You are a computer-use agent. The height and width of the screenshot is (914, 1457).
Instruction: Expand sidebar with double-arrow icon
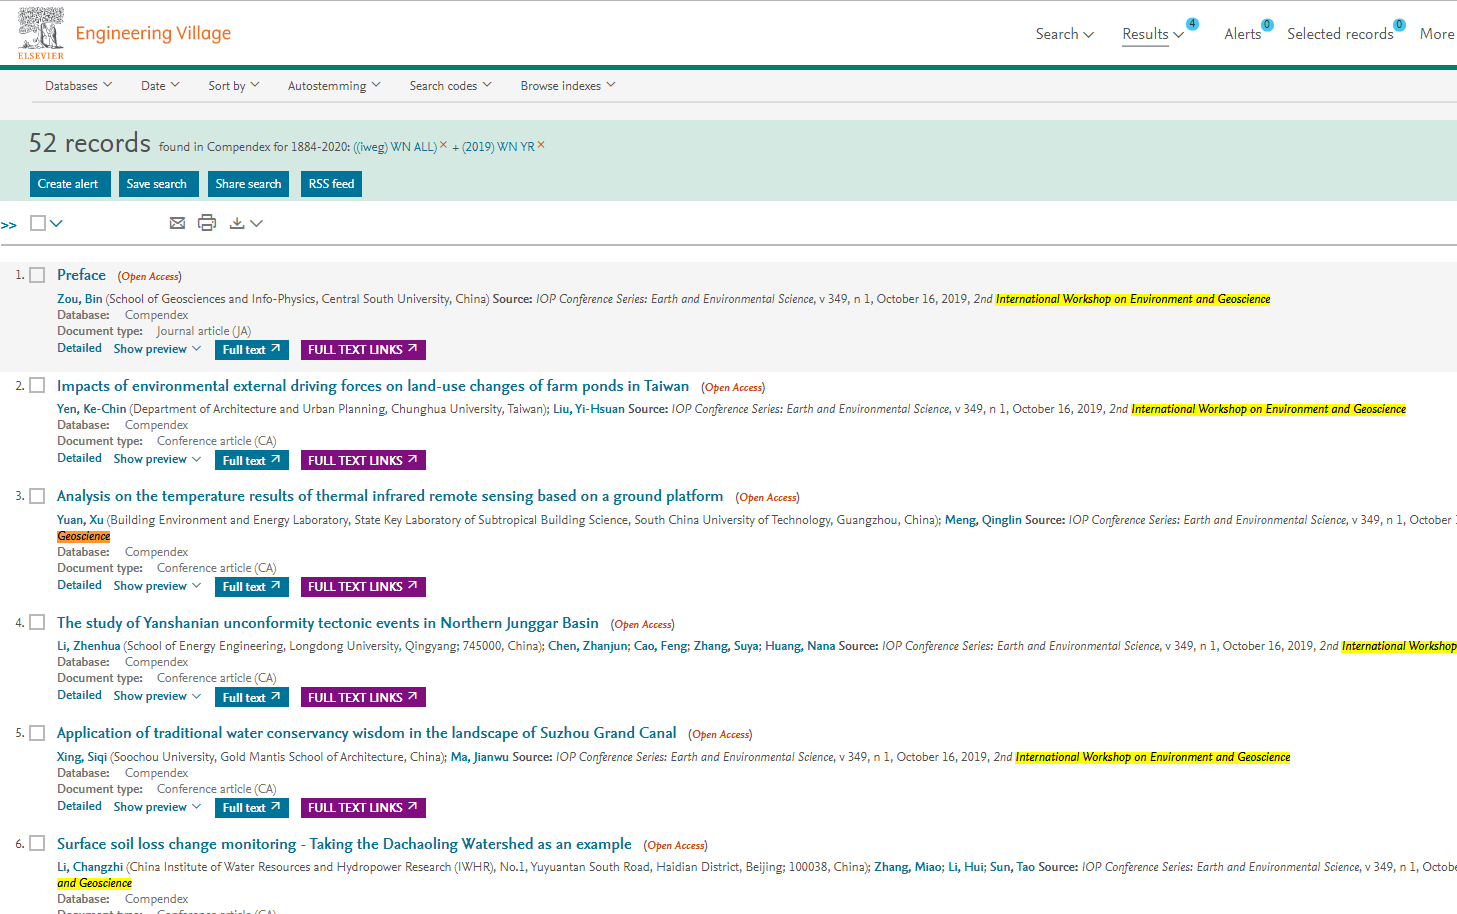[x=9, y=225]
